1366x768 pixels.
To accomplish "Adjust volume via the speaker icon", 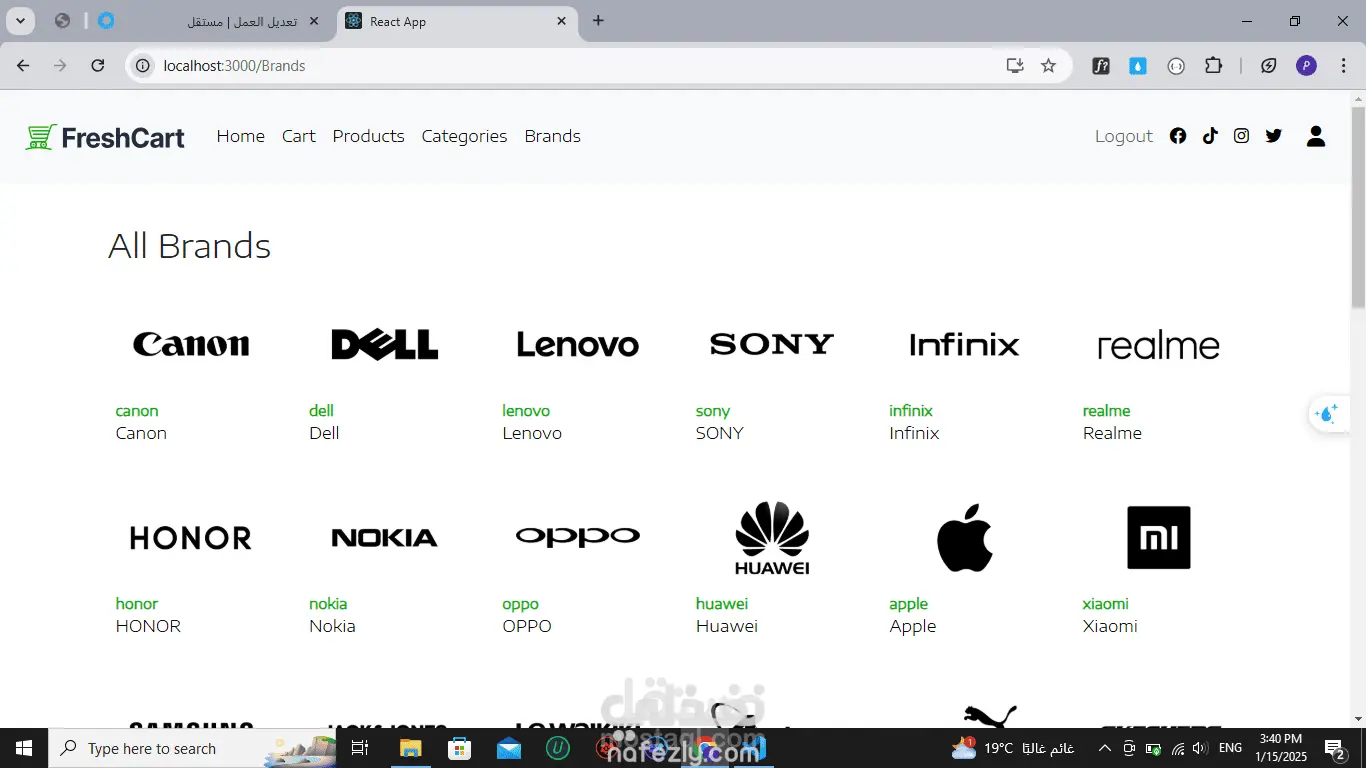I will pos(1200,748).
